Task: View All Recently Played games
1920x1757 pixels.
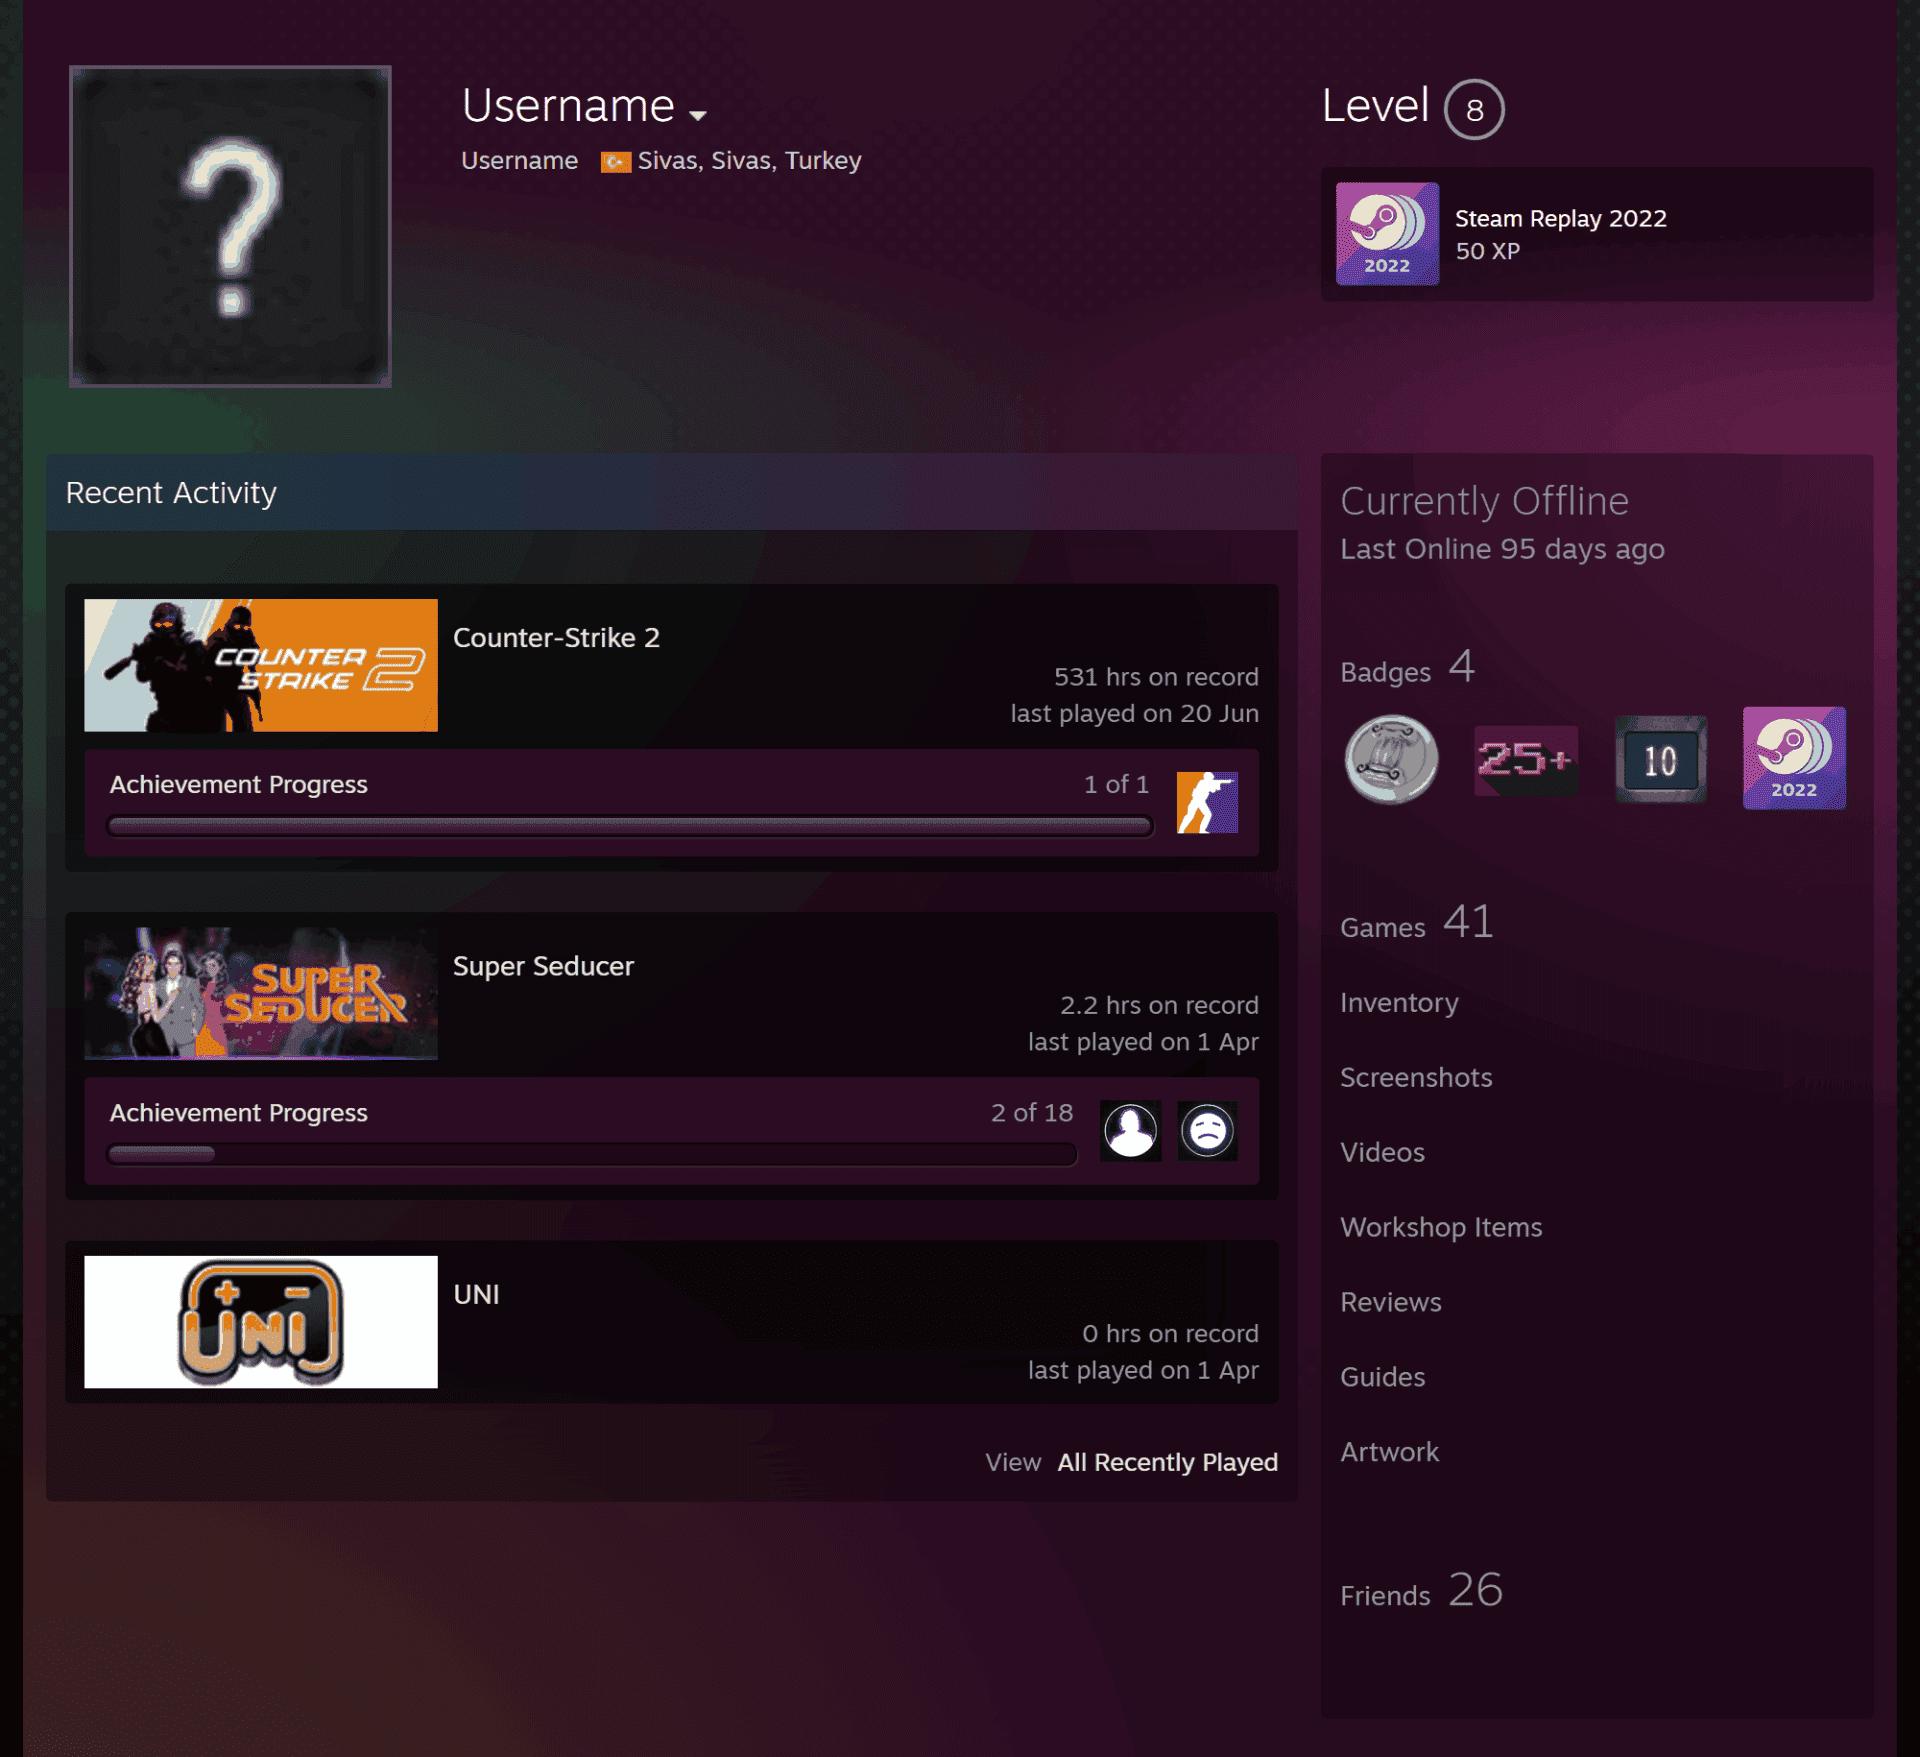Action: tap(1167, 1462)
